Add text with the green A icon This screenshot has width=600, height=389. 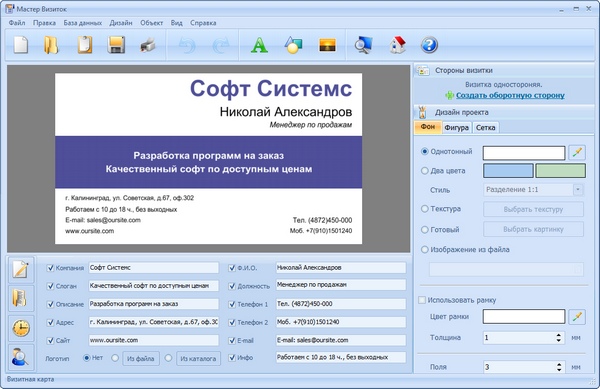pos(259,45)
